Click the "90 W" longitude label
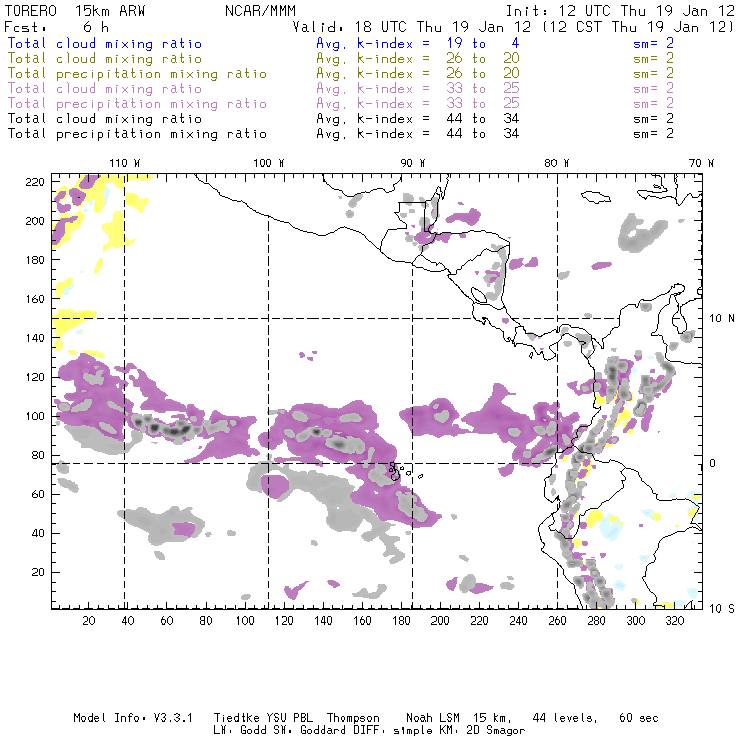 coord(412,163)
